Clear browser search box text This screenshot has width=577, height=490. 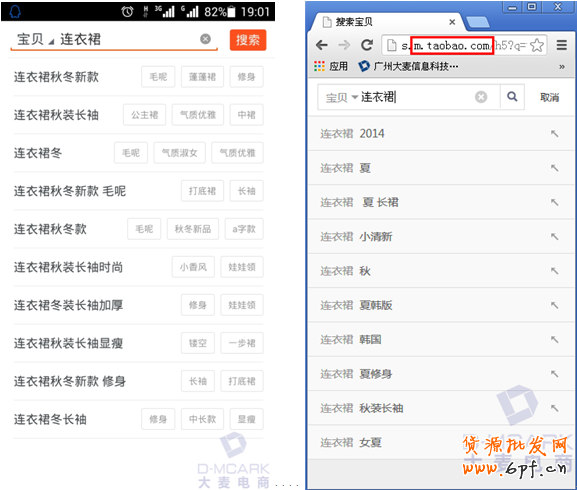point(481,97)
